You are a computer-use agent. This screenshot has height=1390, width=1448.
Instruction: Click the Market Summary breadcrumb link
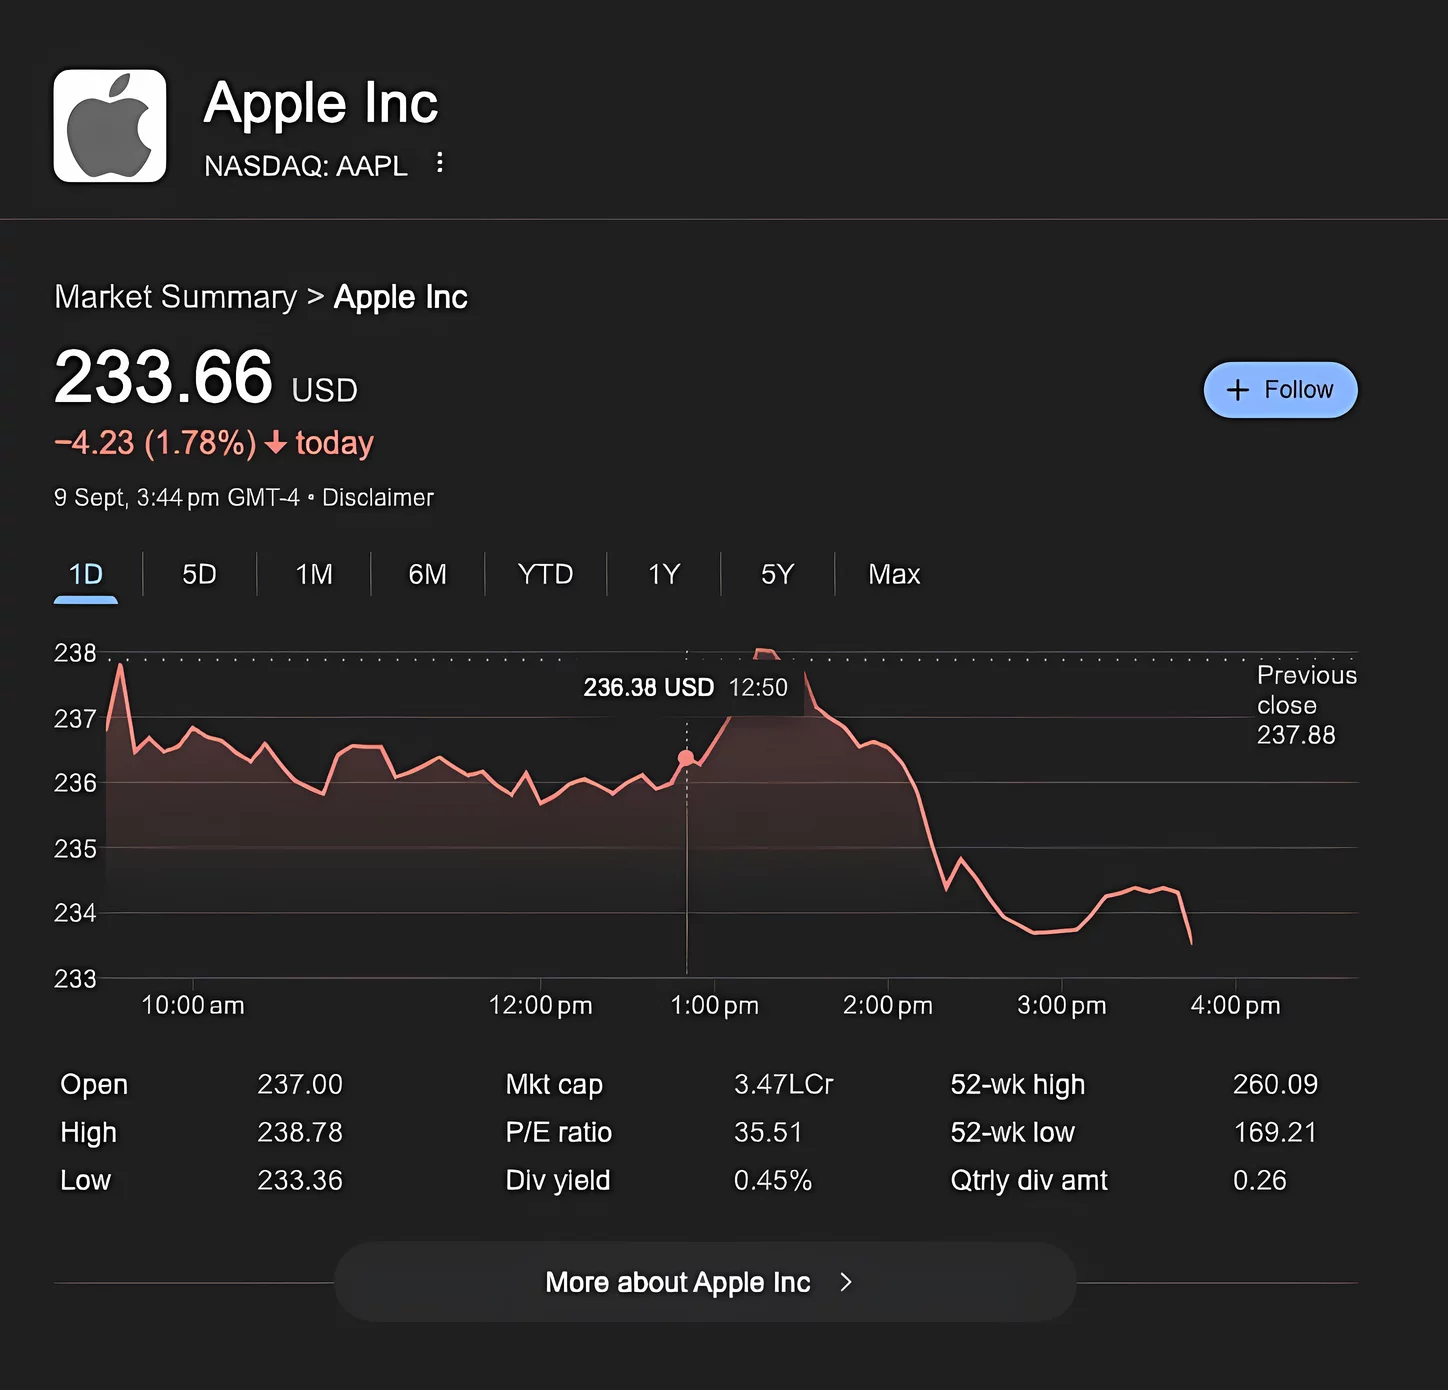[176, 297]
